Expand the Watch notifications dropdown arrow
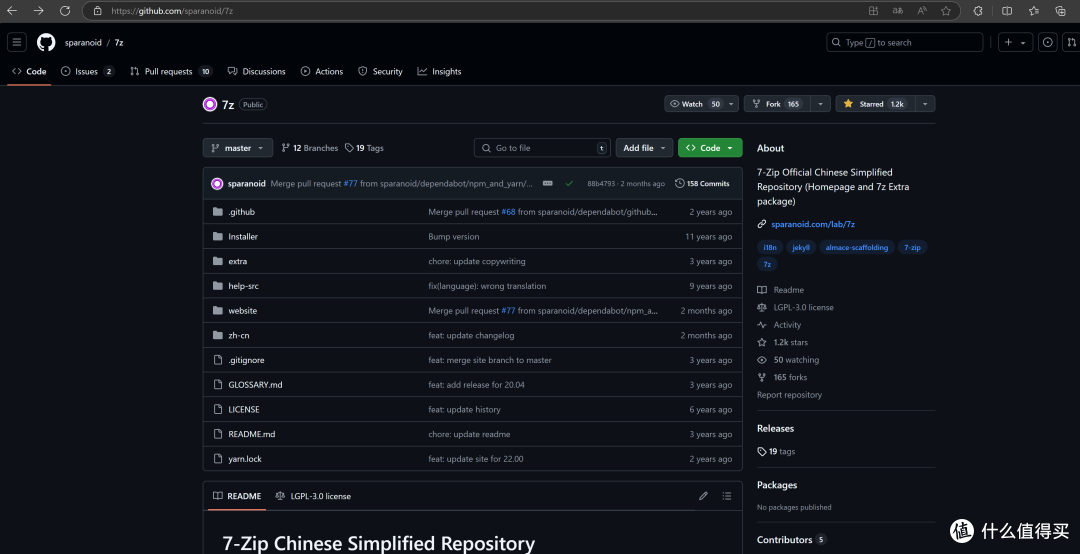The width and height of the screenshot is (1080, 554). [x=731, y=104]
